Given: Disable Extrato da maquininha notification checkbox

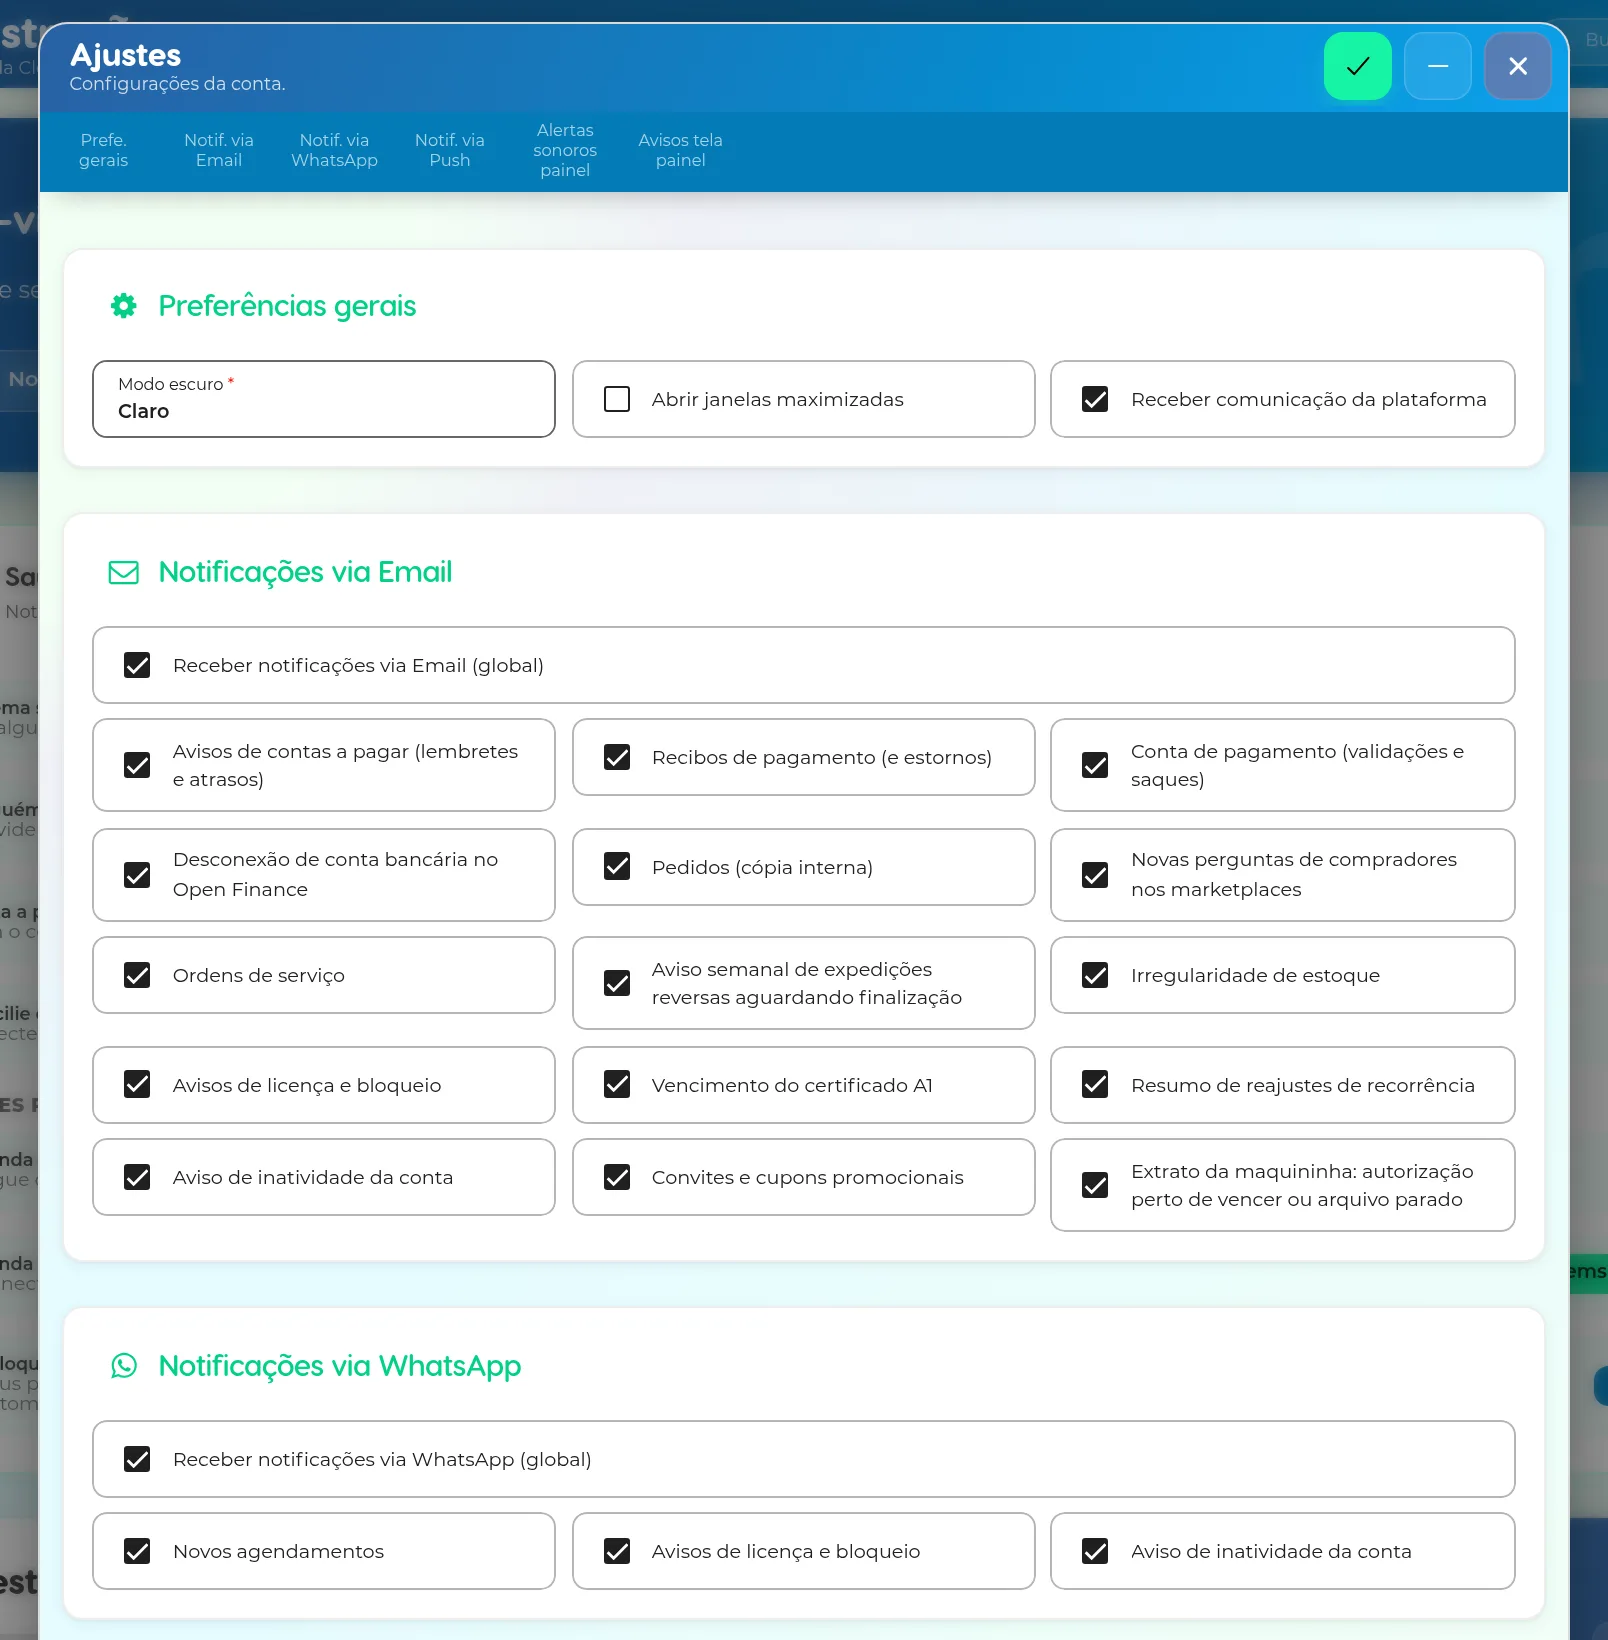Looking at the screenshot, I should [1095, 1185].
